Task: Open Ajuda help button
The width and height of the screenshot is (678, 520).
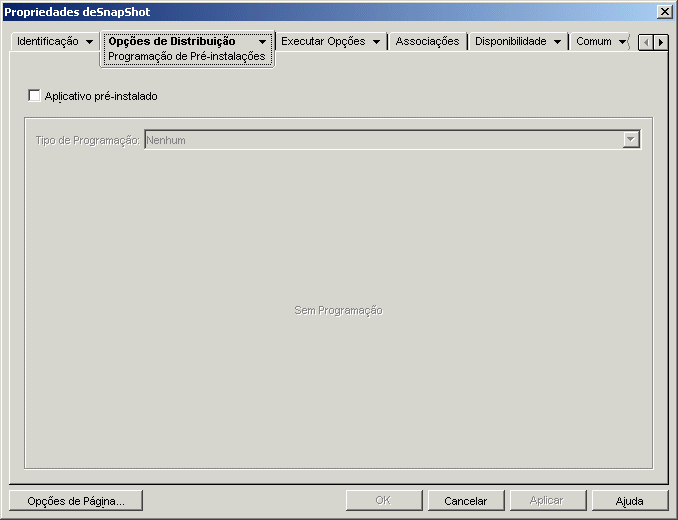Action: click(x=630, y=501)
